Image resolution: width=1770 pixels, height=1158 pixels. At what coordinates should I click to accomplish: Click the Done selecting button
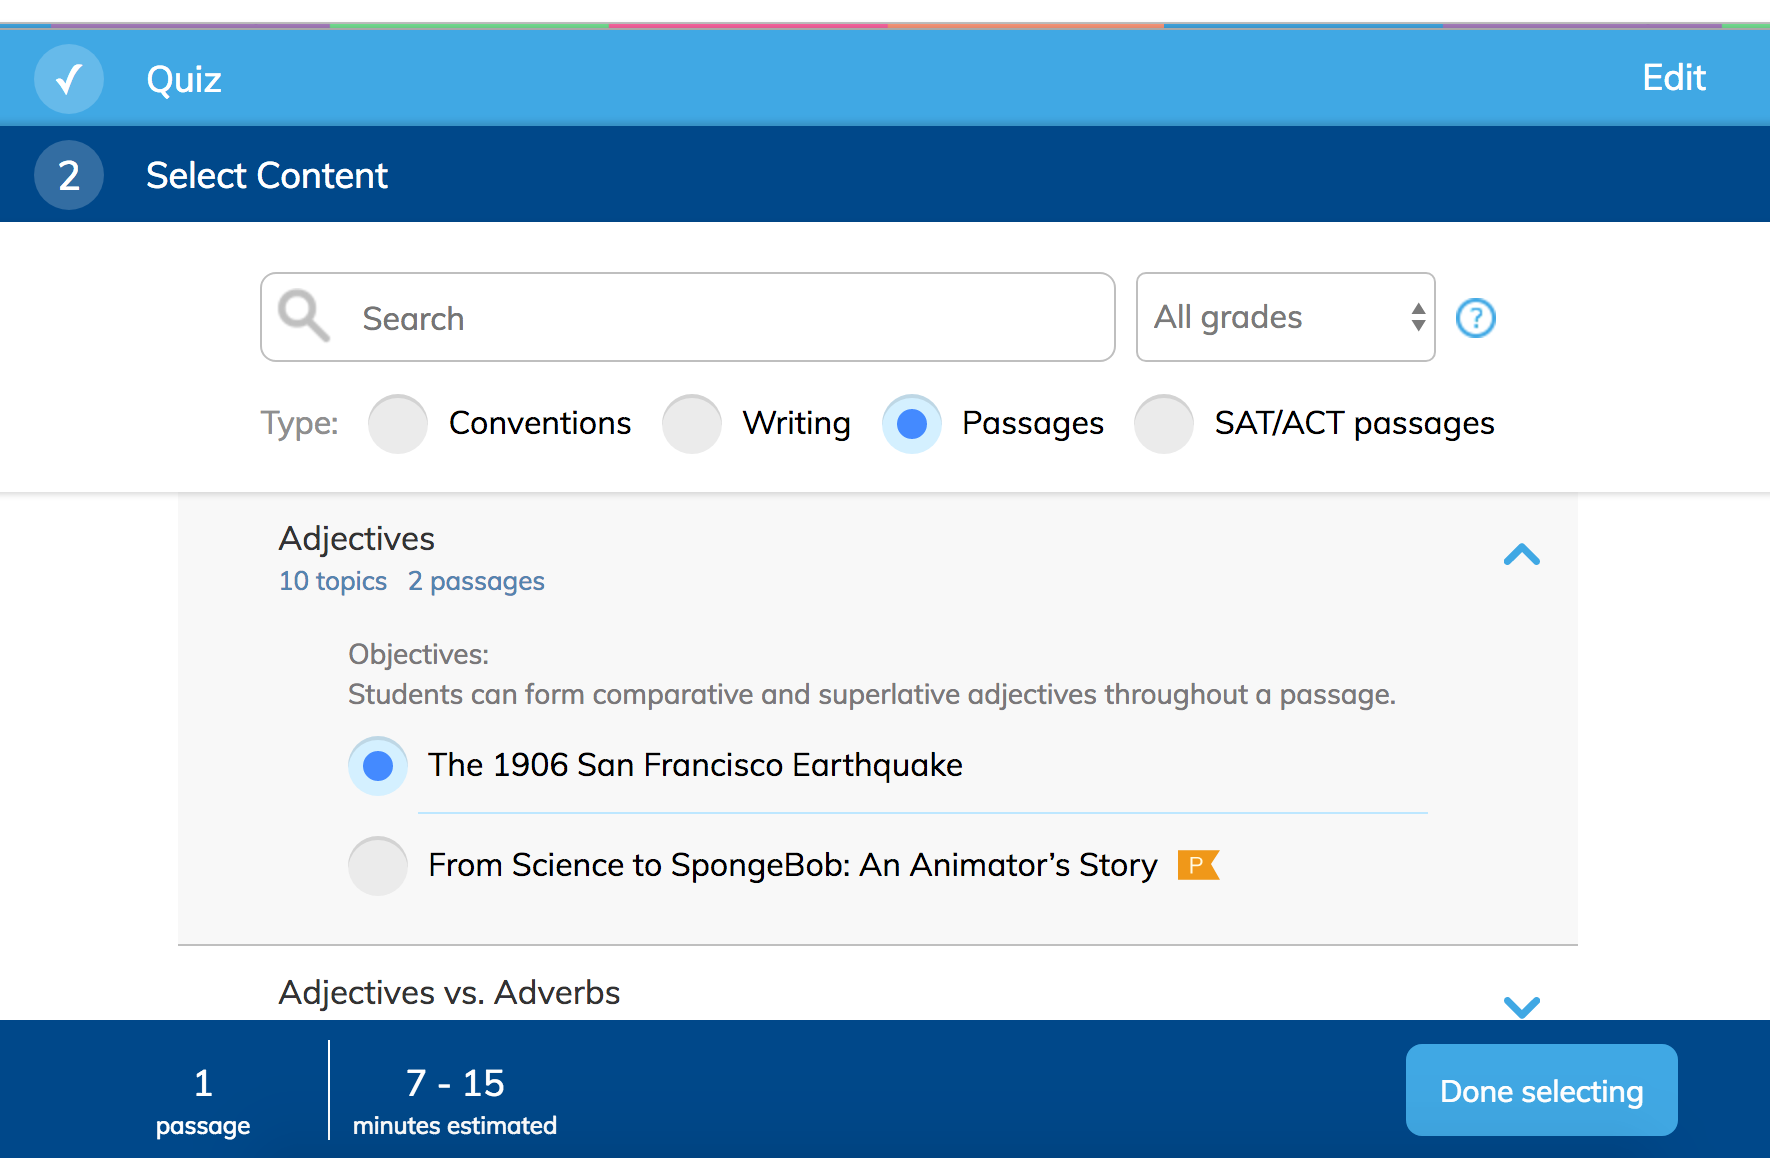[x=1541, y=1090]
